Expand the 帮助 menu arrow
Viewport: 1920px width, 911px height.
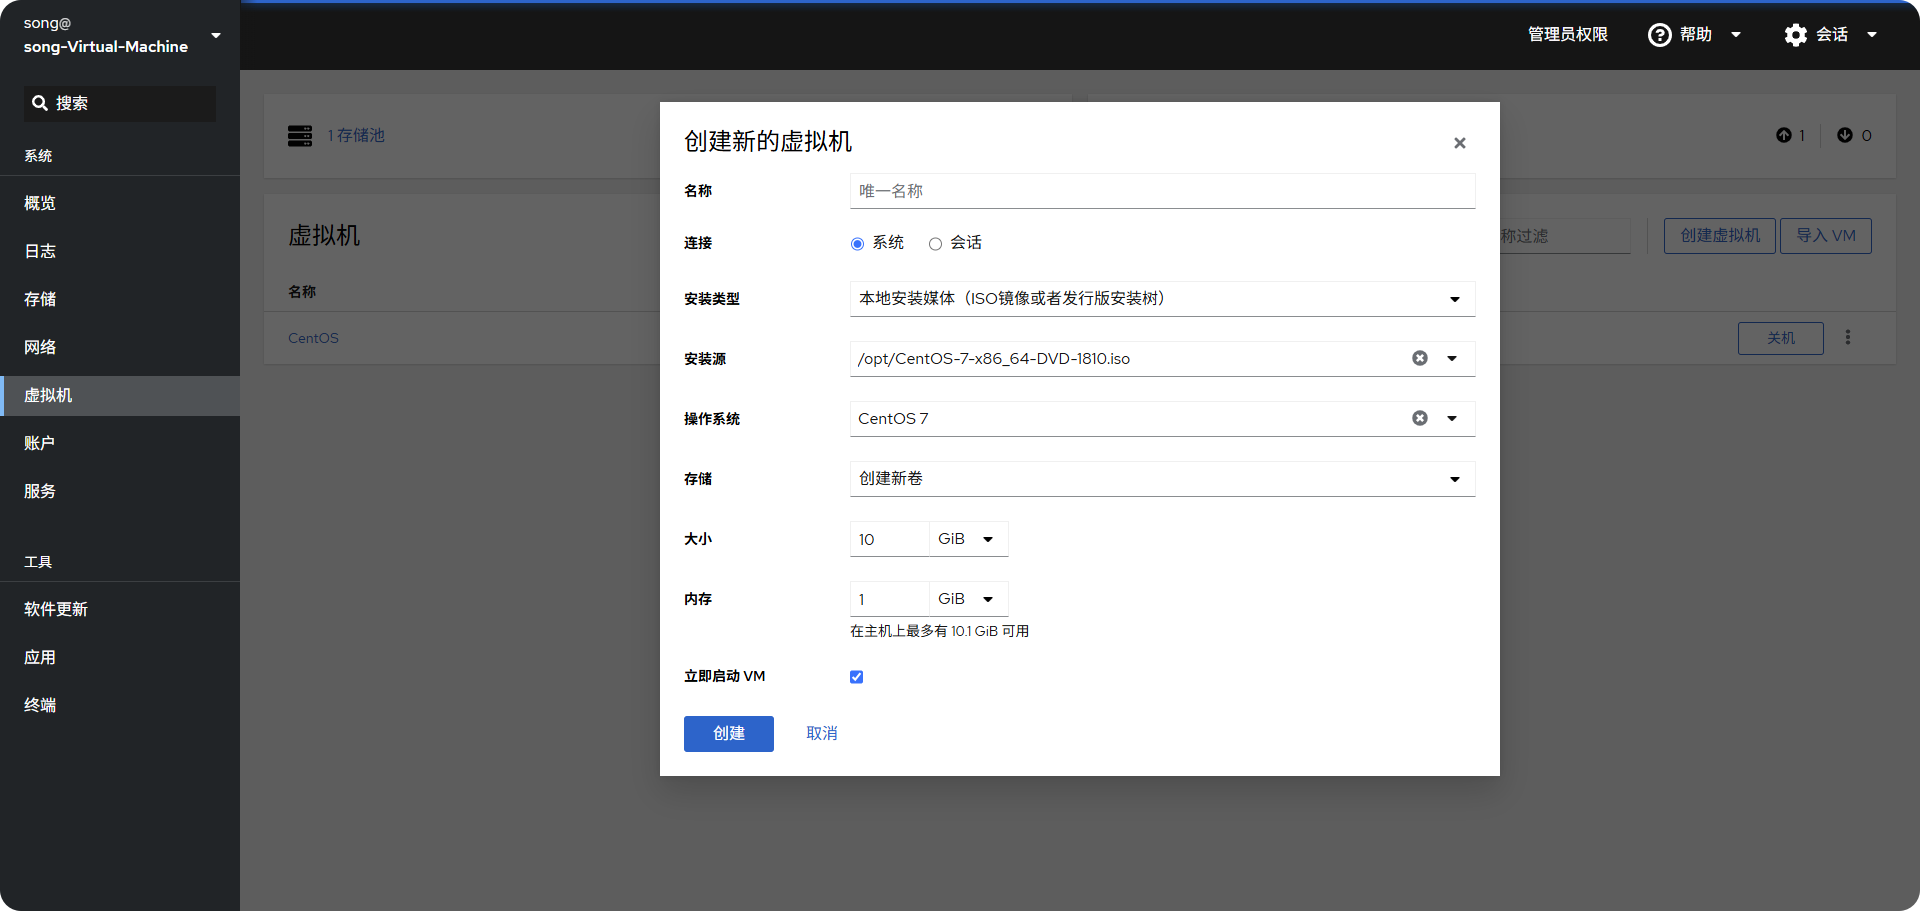pos(1736,35)
